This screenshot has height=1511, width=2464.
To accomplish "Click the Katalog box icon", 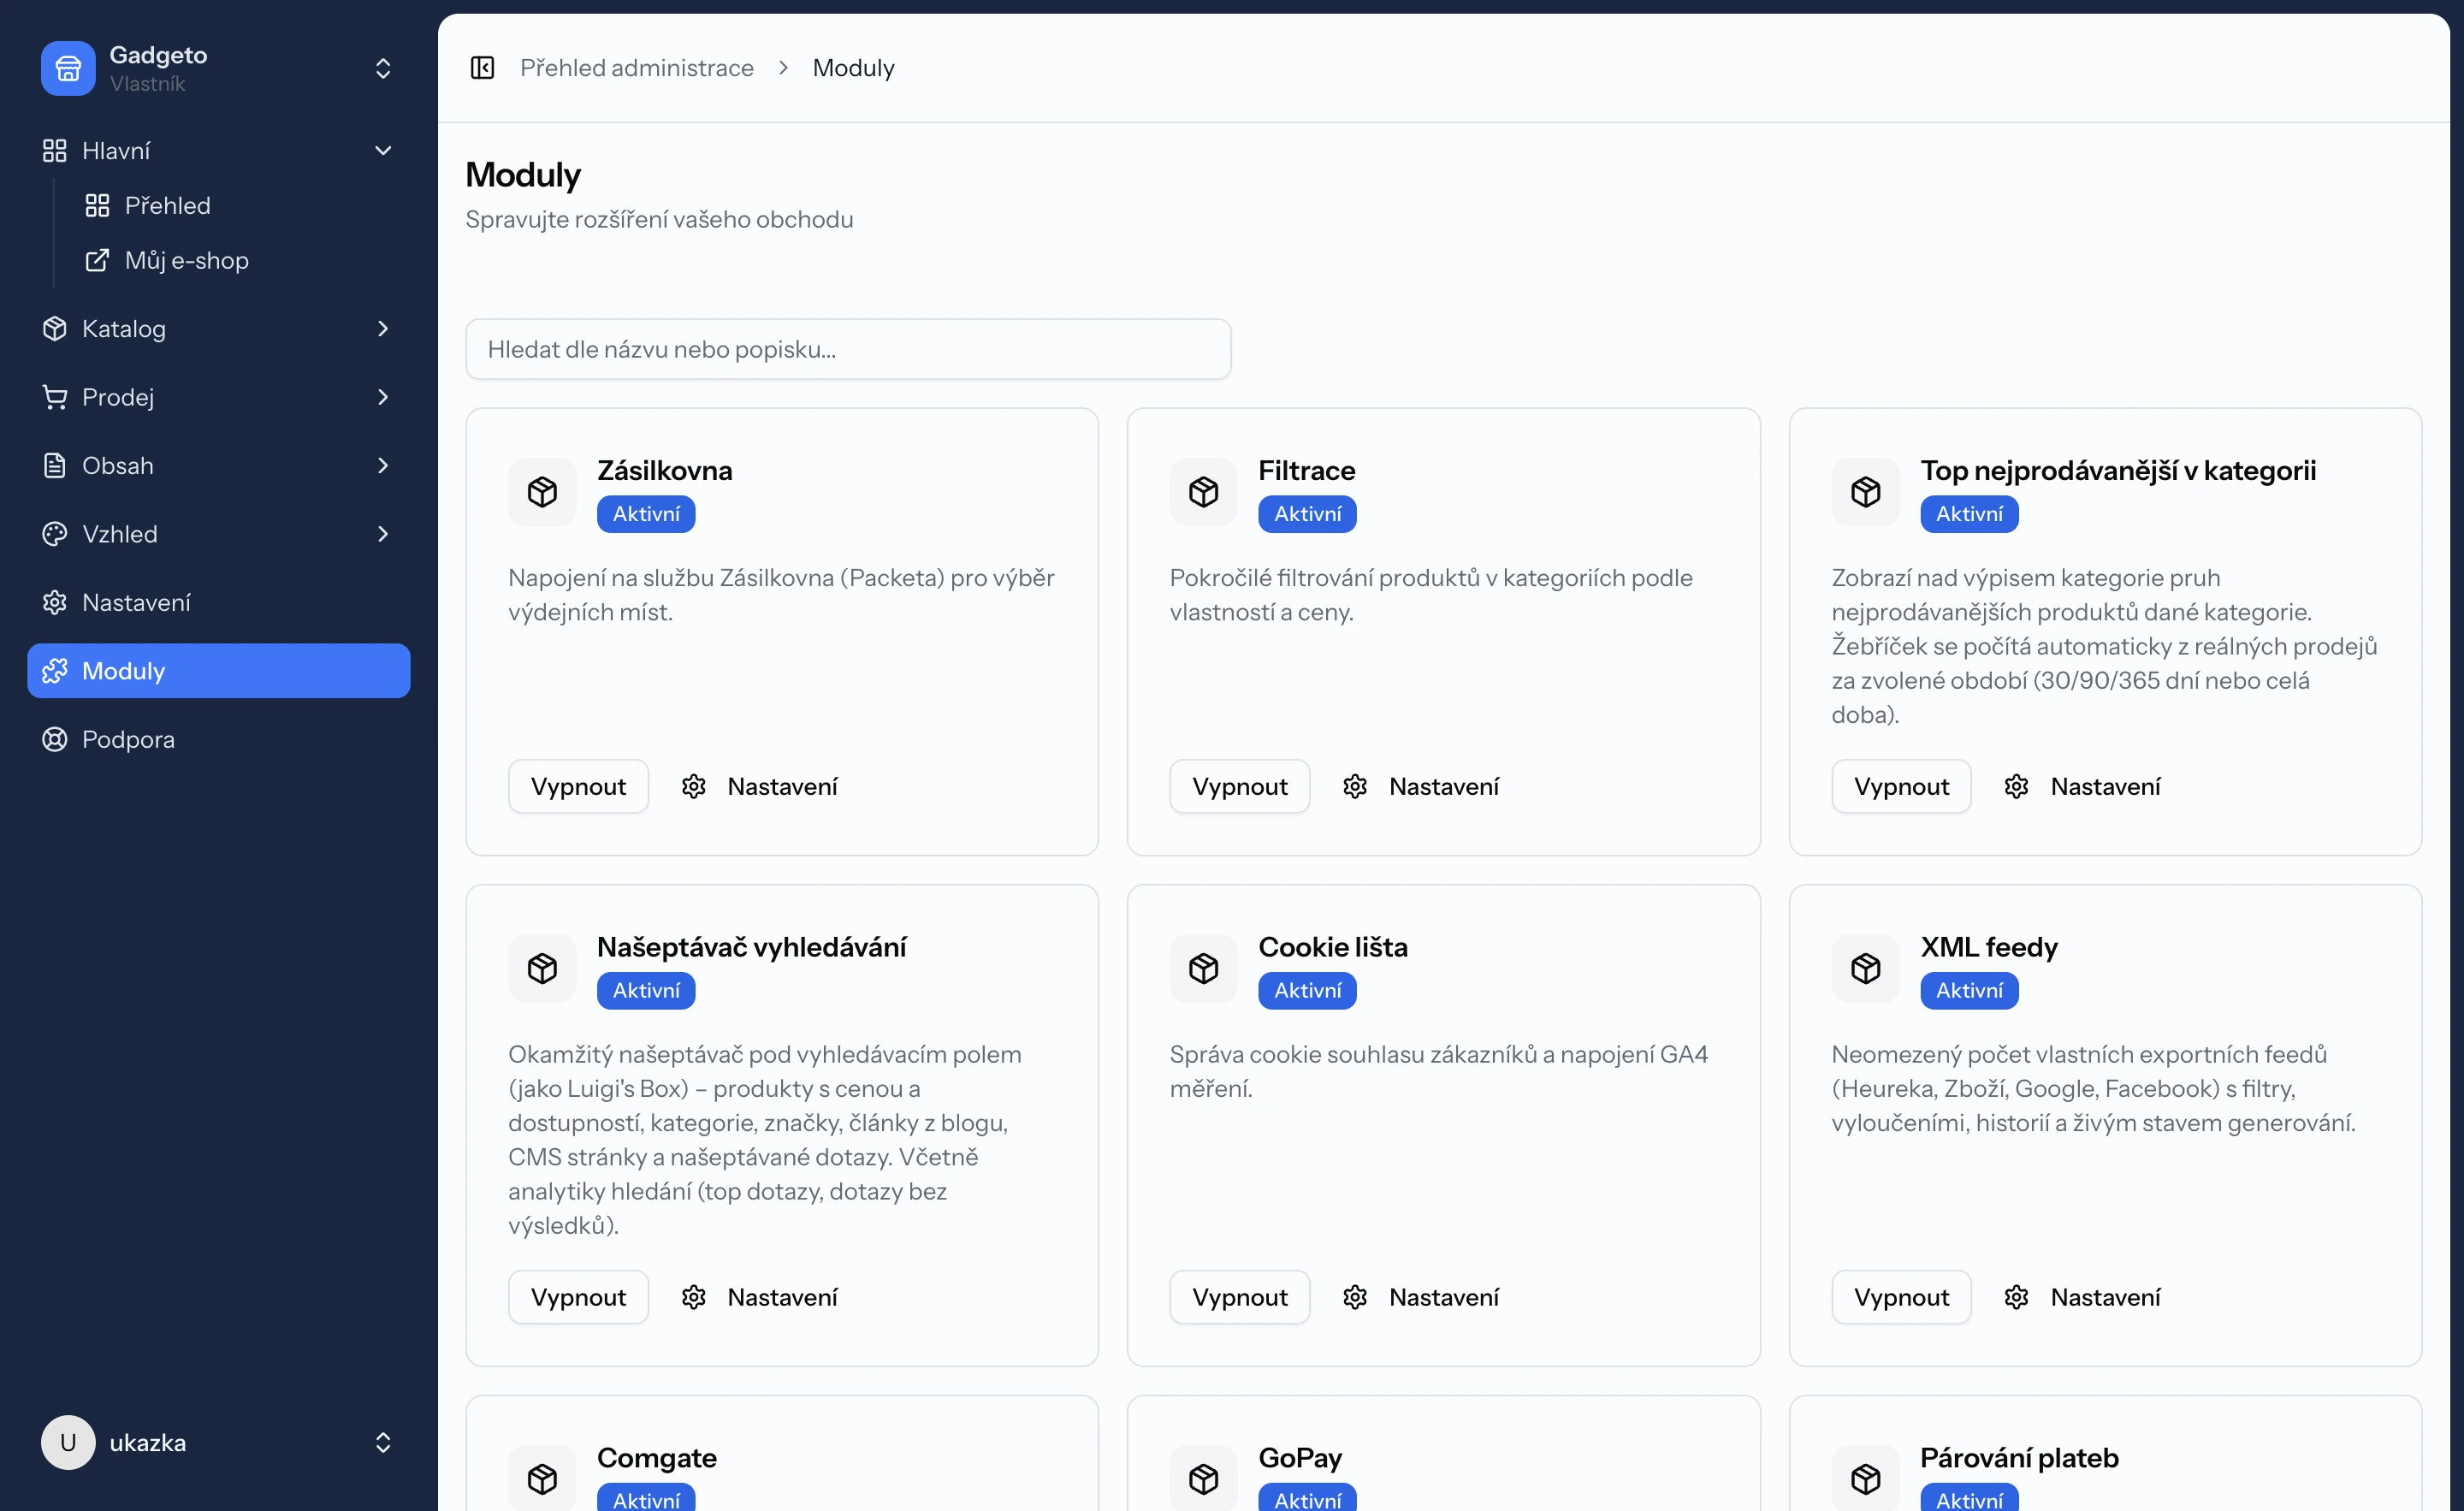I will click(55, 328).
